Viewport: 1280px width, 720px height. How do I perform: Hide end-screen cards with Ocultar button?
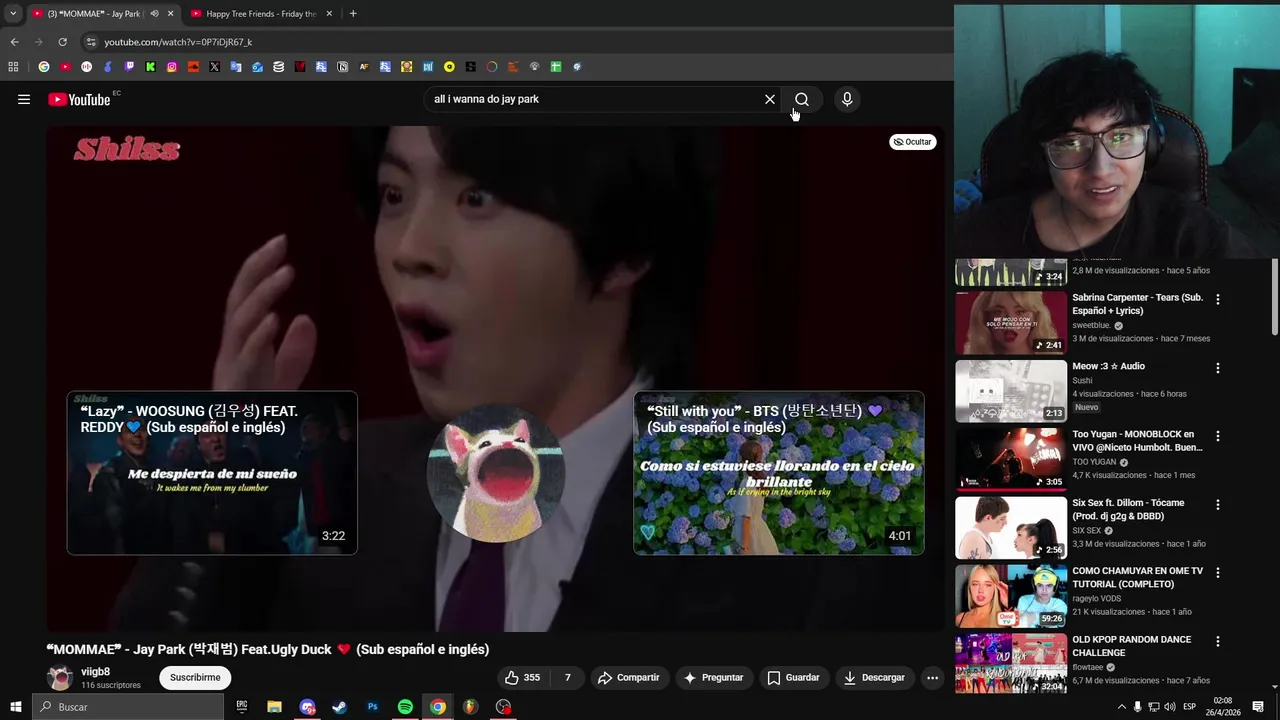click(912, 142)
